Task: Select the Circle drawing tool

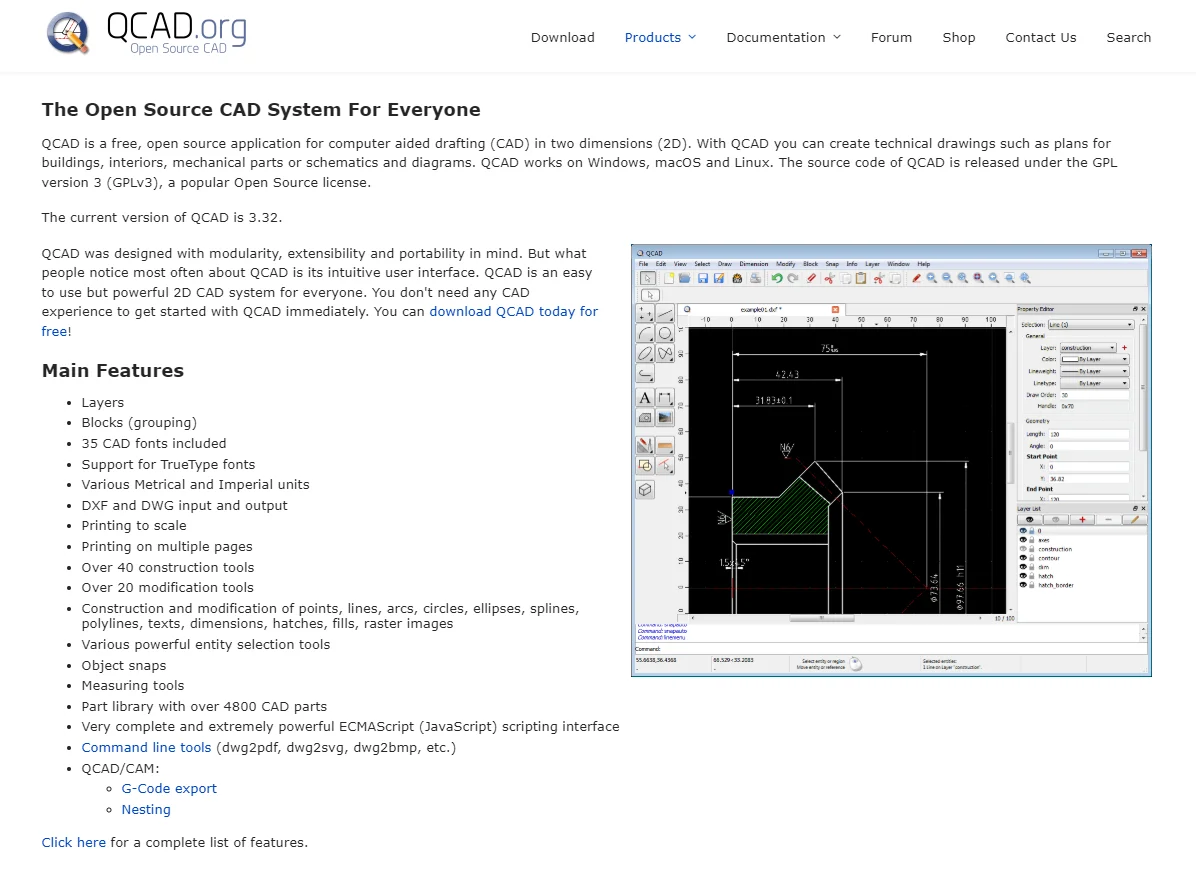Action: (x=665, y=333)
